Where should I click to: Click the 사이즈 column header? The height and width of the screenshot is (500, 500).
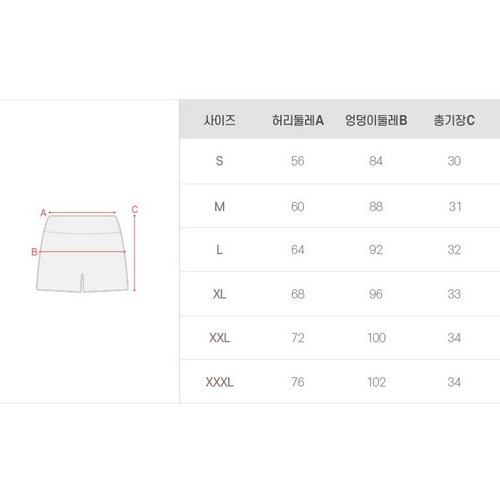tap(220, 120)
